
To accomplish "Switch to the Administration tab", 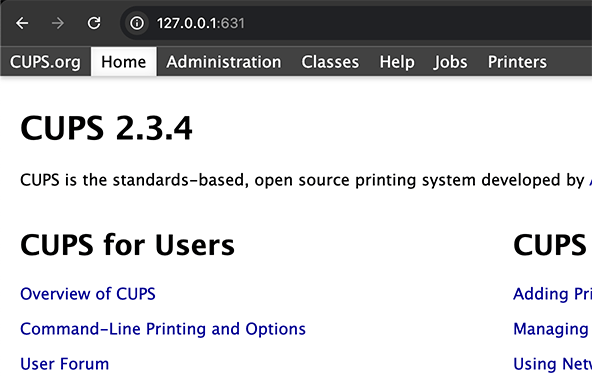I will (x=224, y=62).
